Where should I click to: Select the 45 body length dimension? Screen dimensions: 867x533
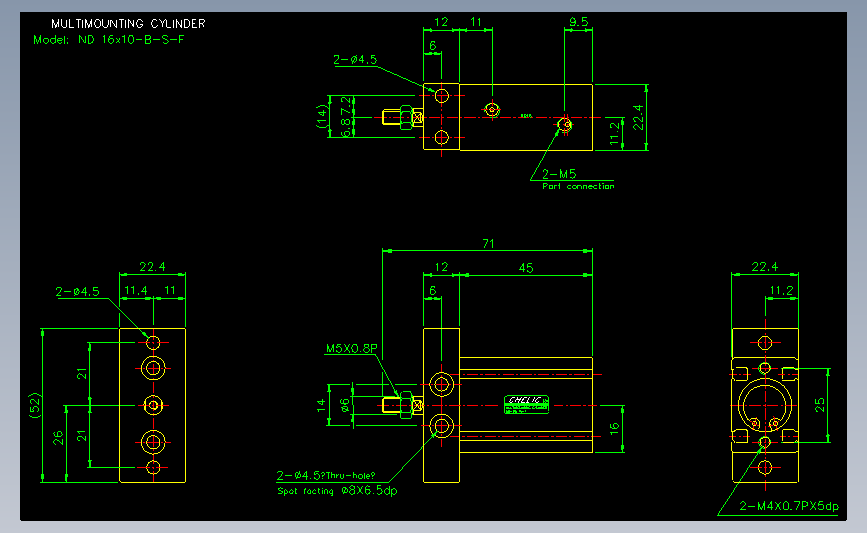(x=526, y=268)
